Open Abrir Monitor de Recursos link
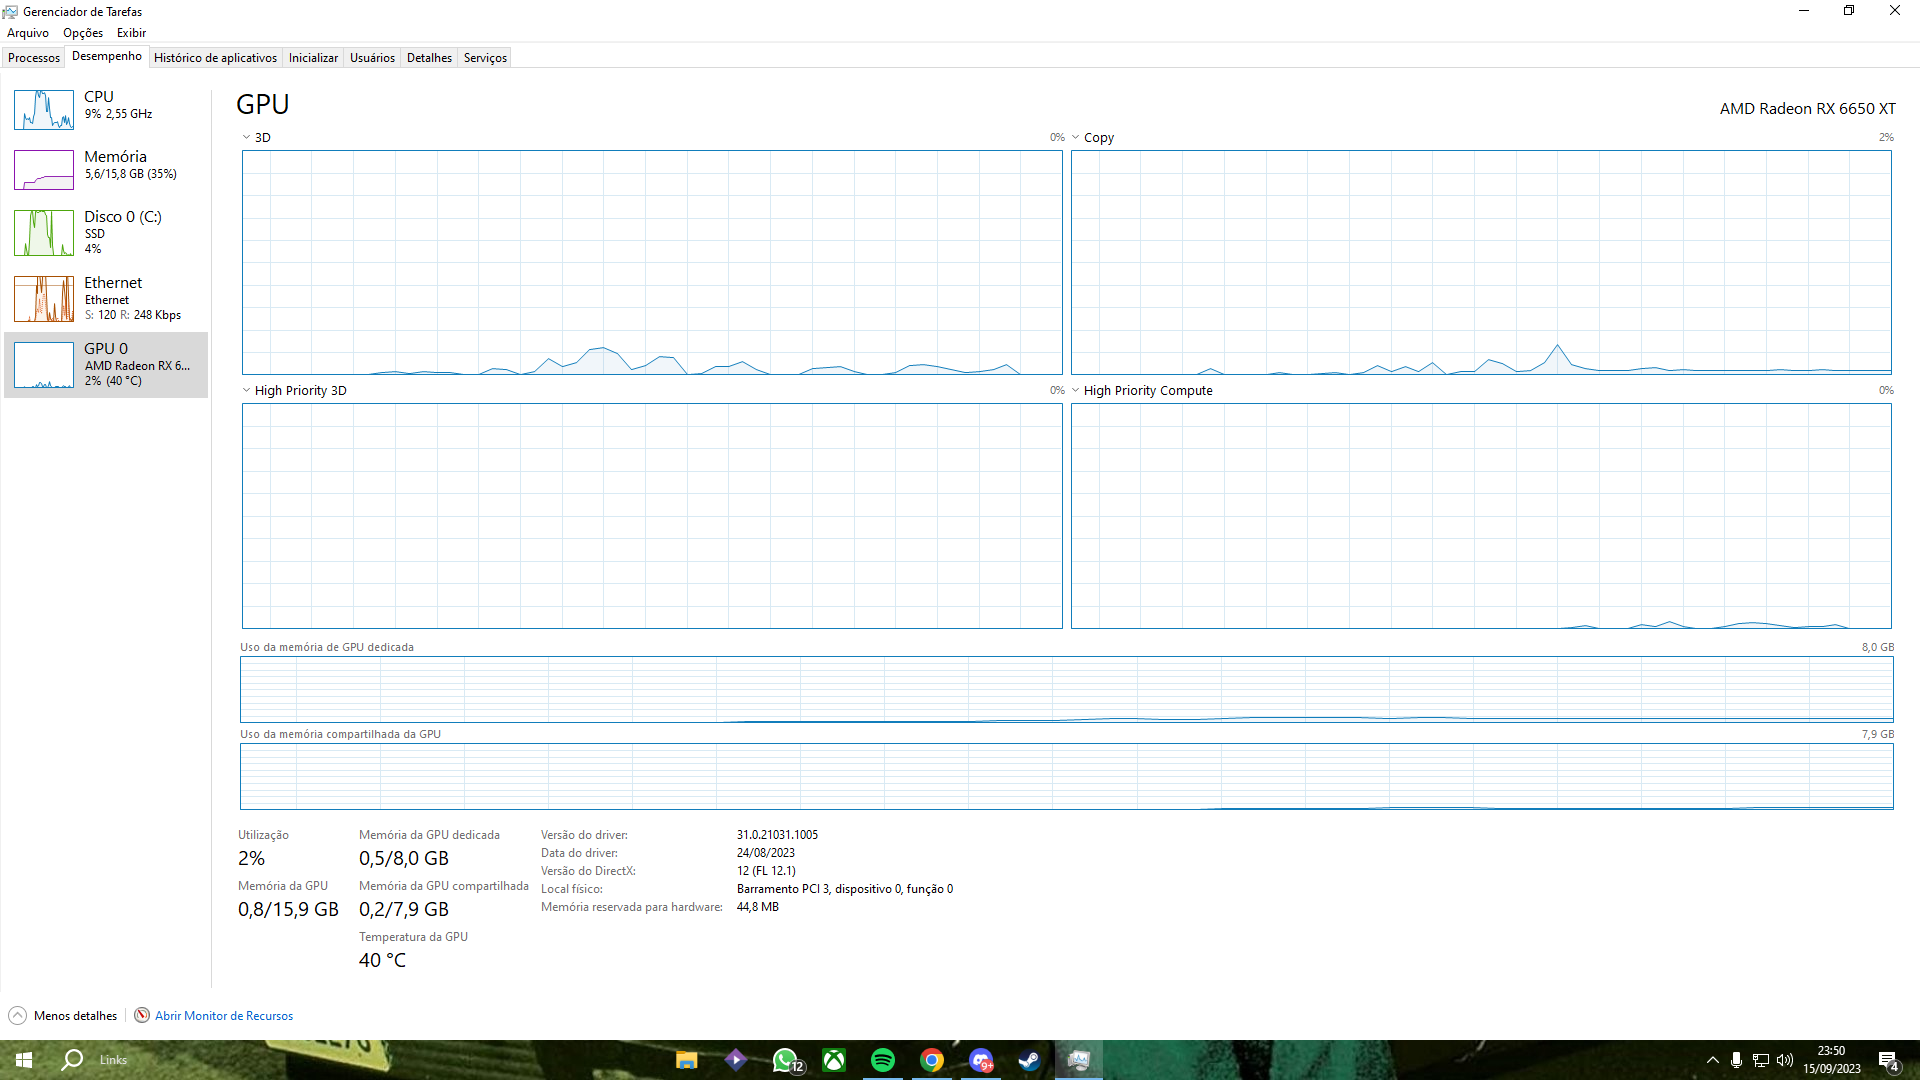 tap(224, 1016)
